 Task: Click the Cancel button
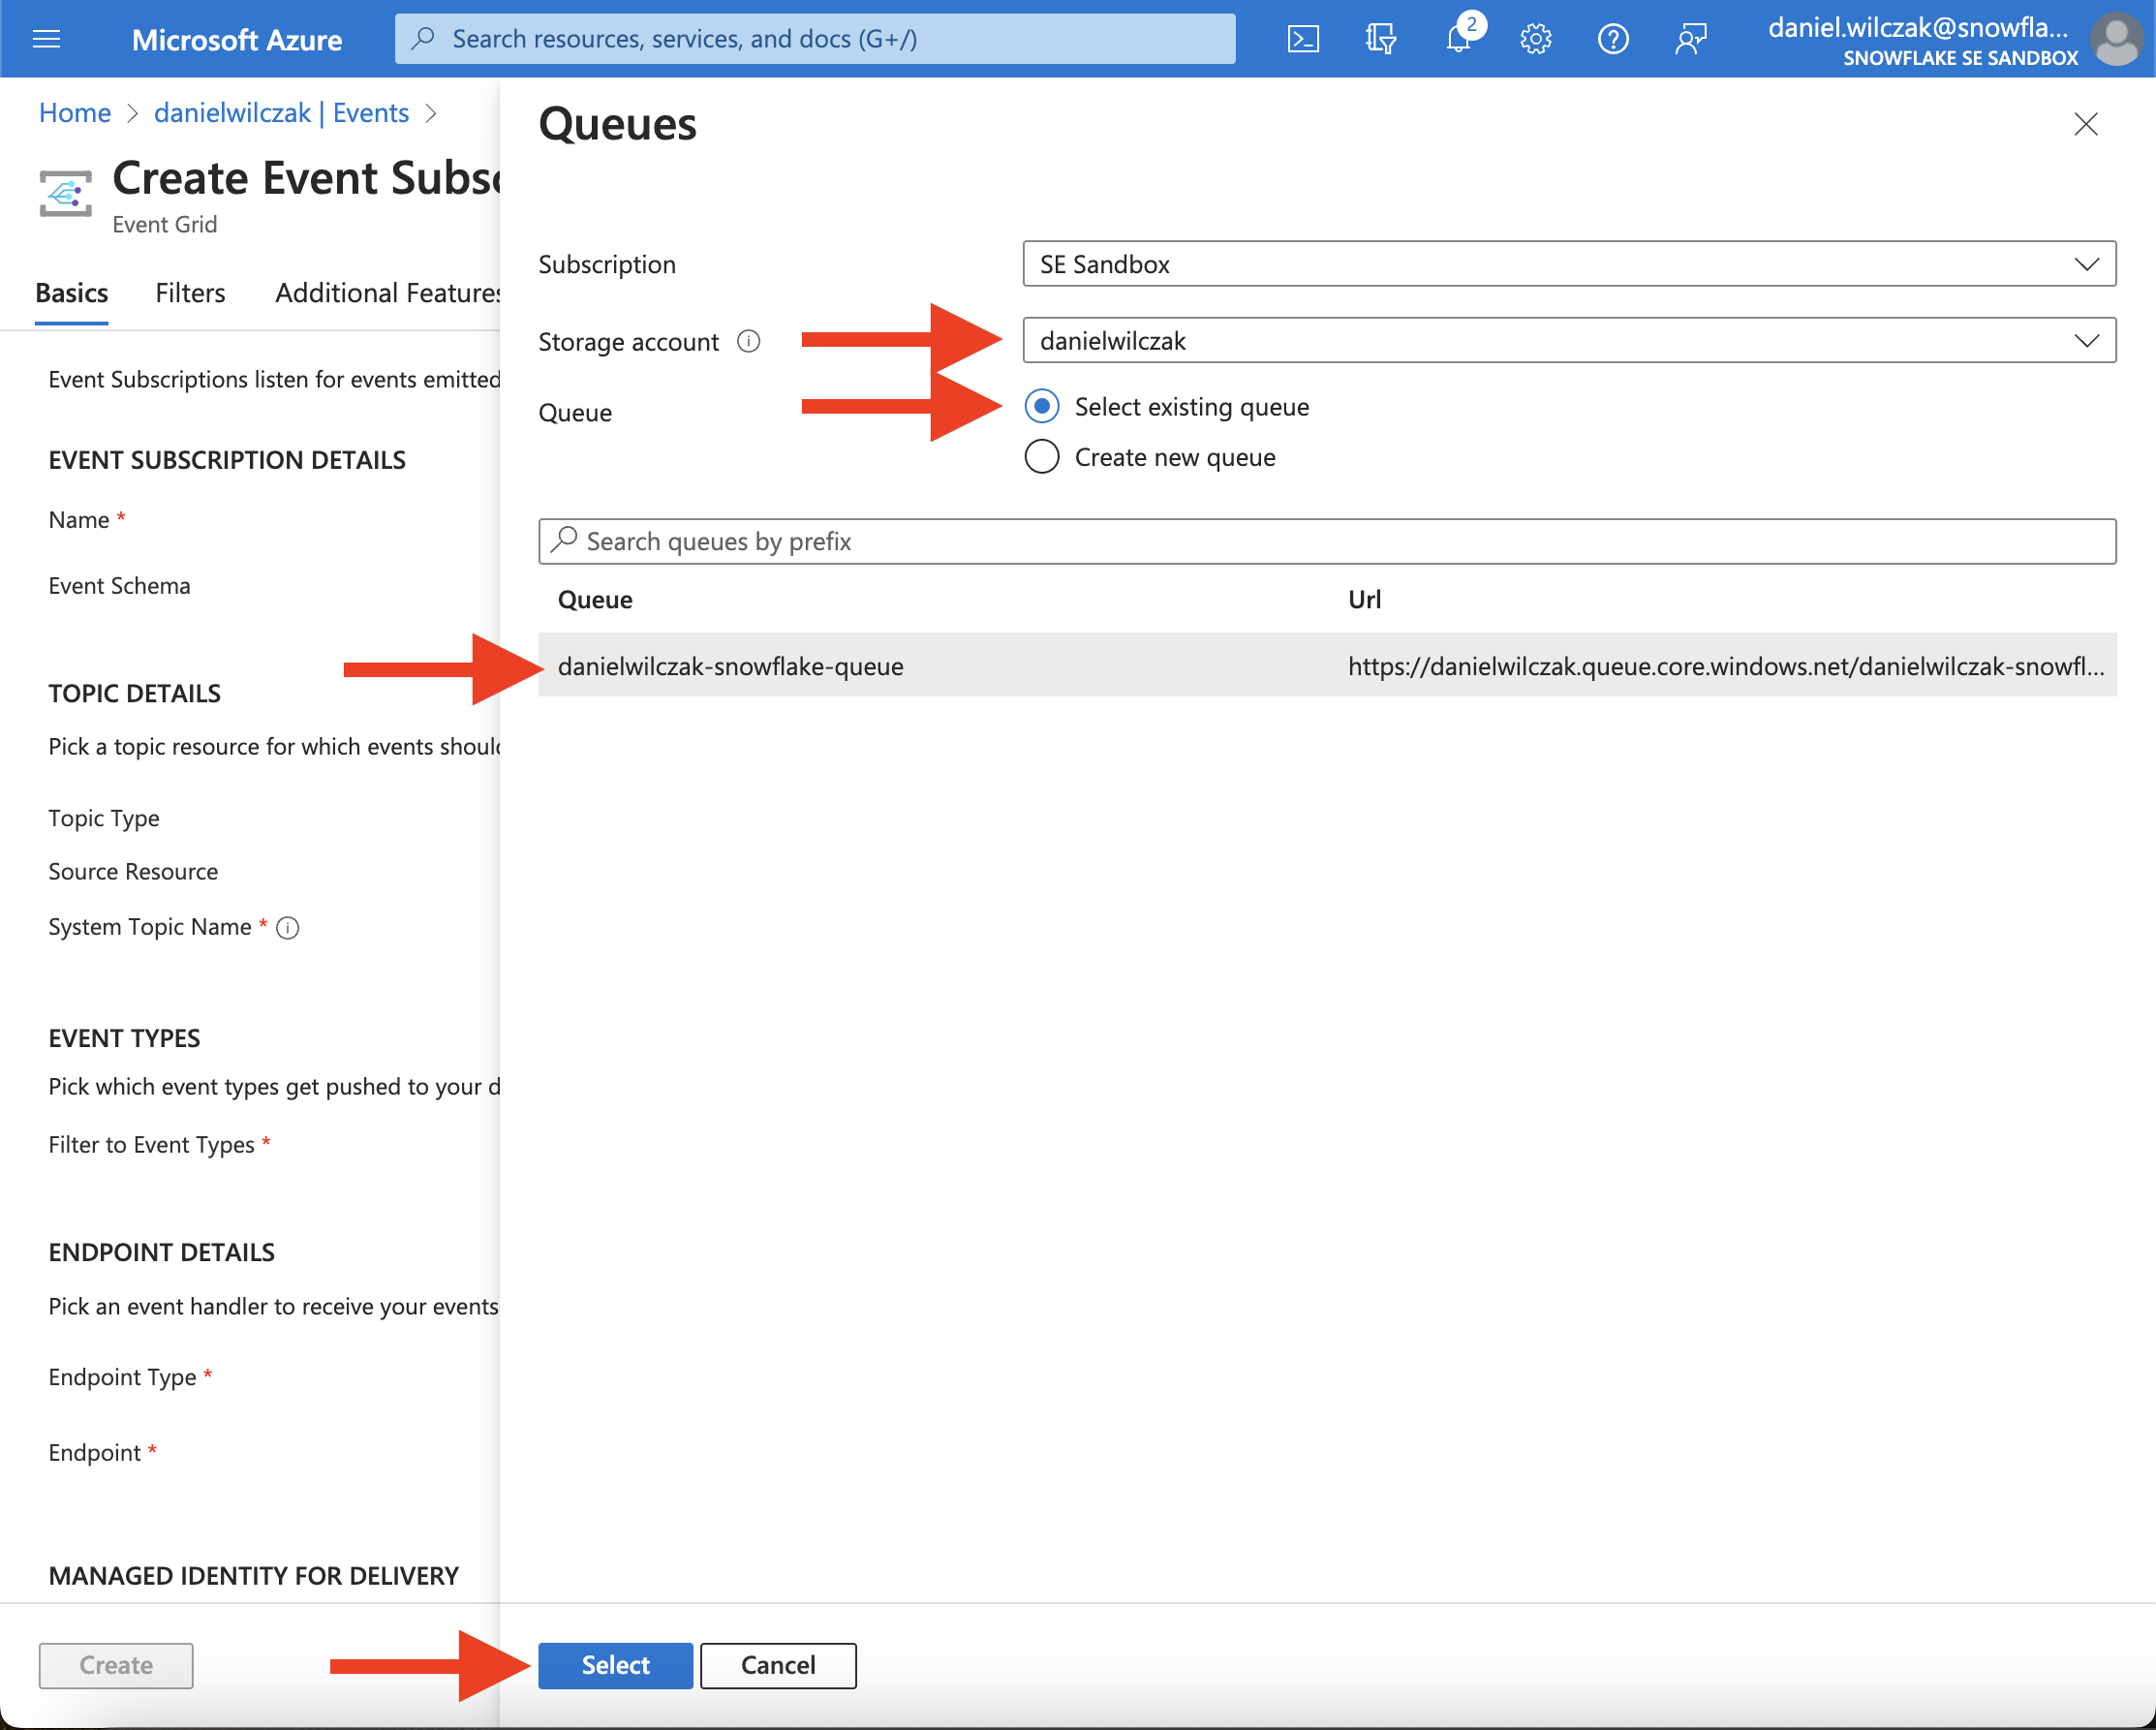click(778, 1665)
